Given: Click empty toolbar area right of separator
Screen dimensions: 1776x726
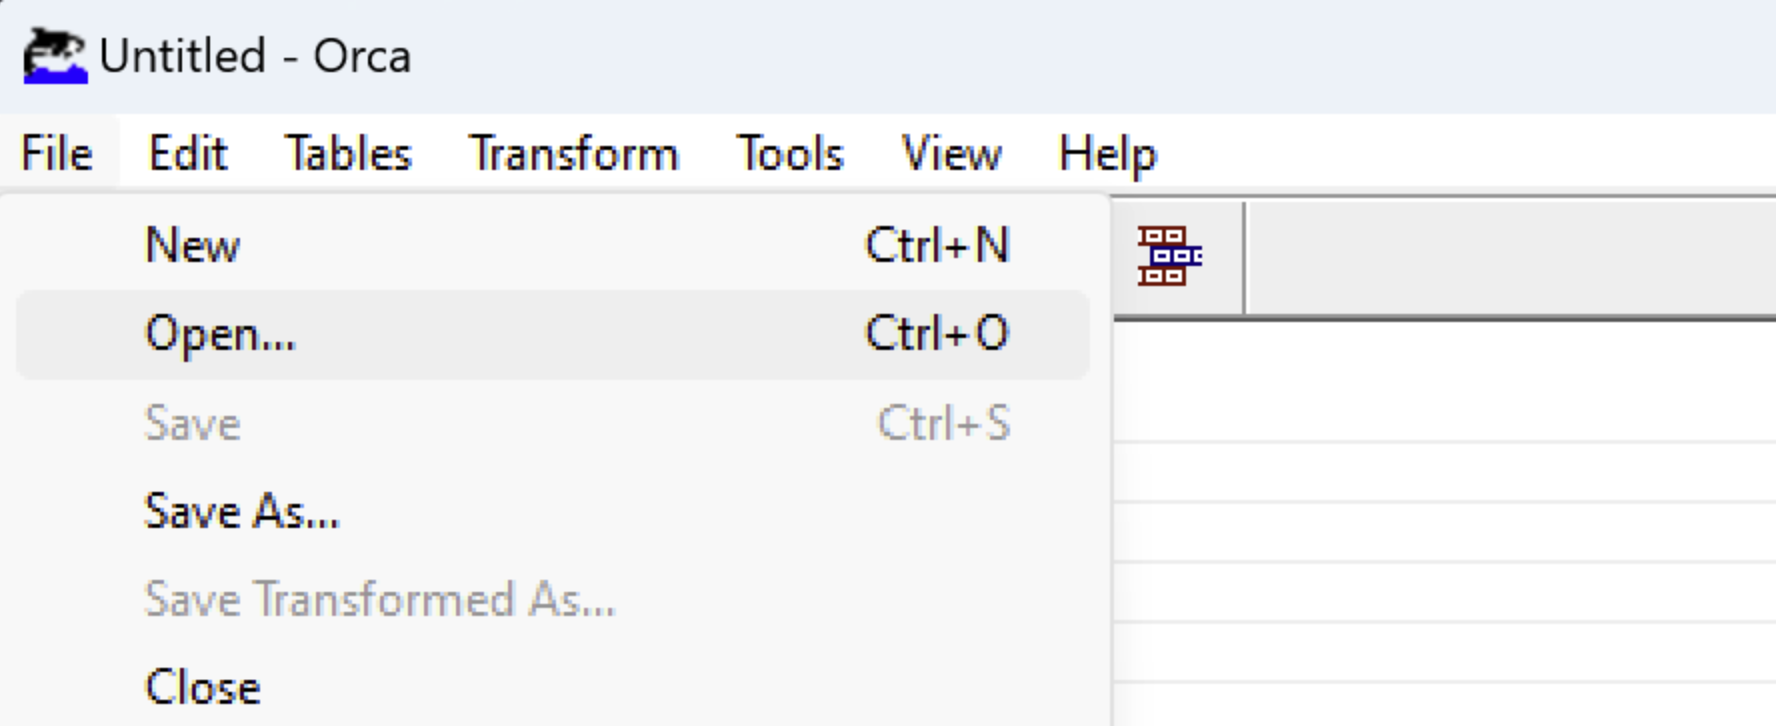Looking at the screenshot, I should click(x=1510, y=257).
